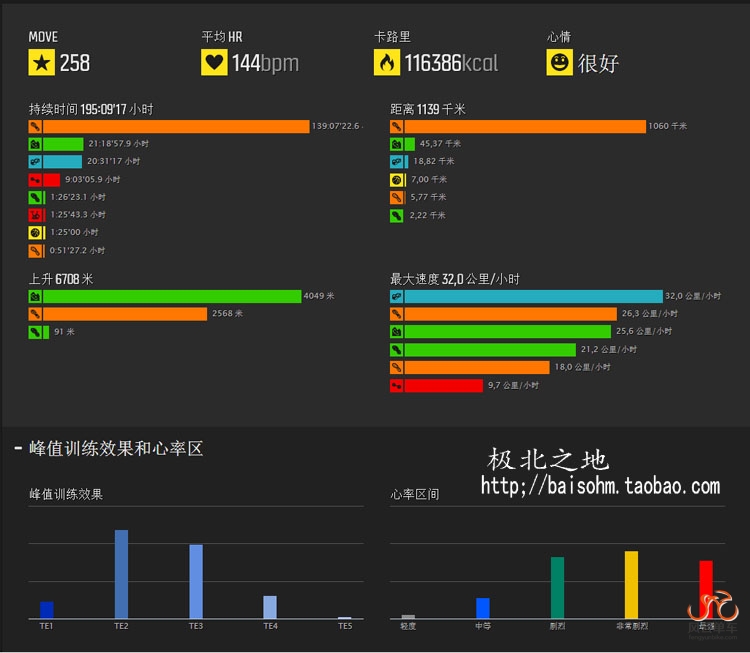
Task: Click the red cyclist logo in the corner
Action: pyautogui.click(x=712, y=608)
